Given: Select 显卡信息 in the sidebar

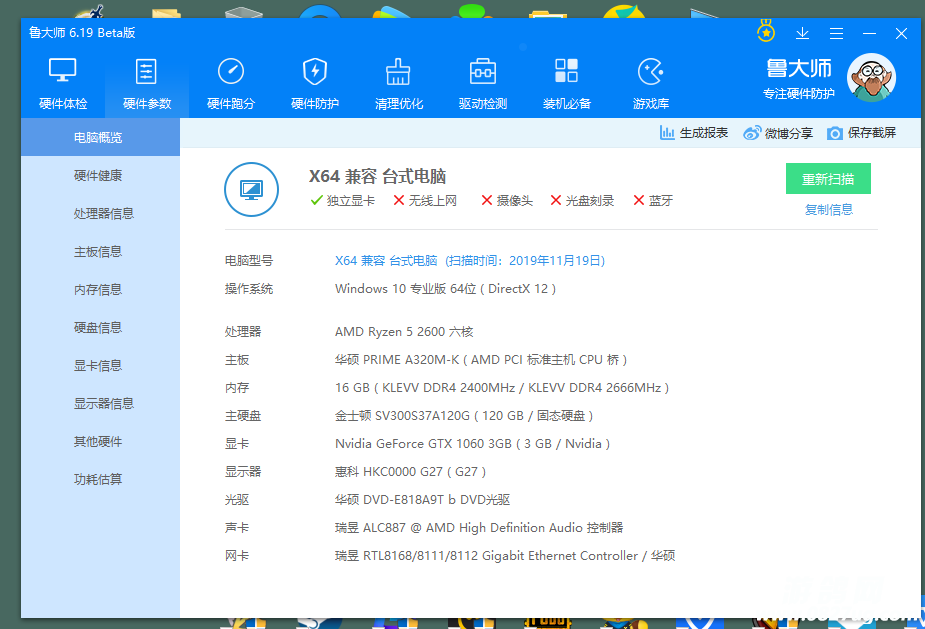Looking at the screenshot, I should (x=98, y=366).
